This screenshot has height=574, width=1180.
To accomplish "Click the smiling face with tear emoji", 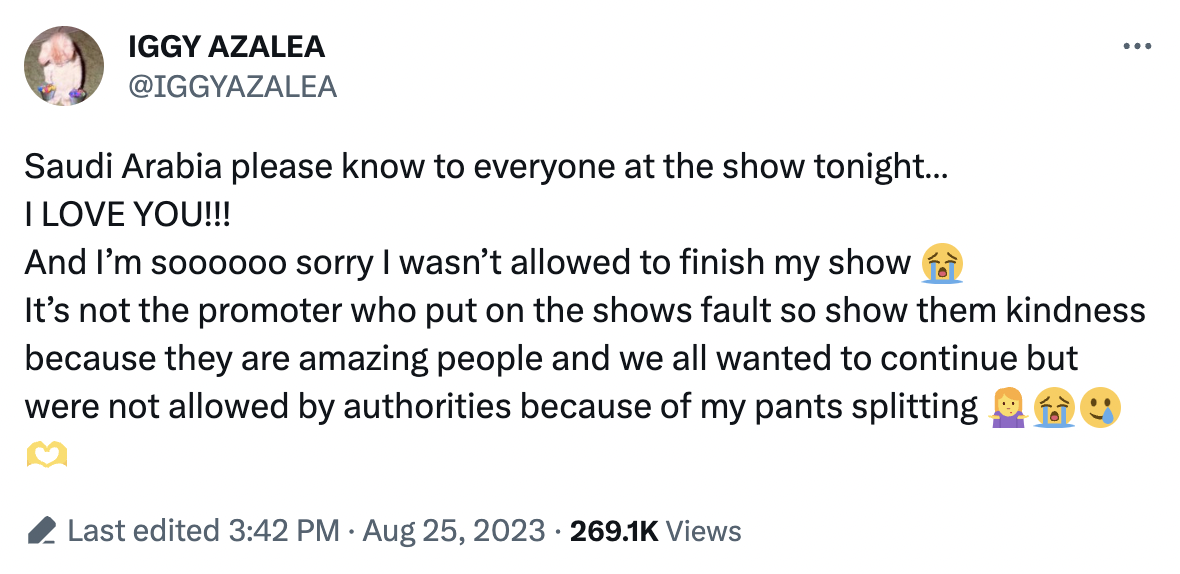I will (1099, 408).
